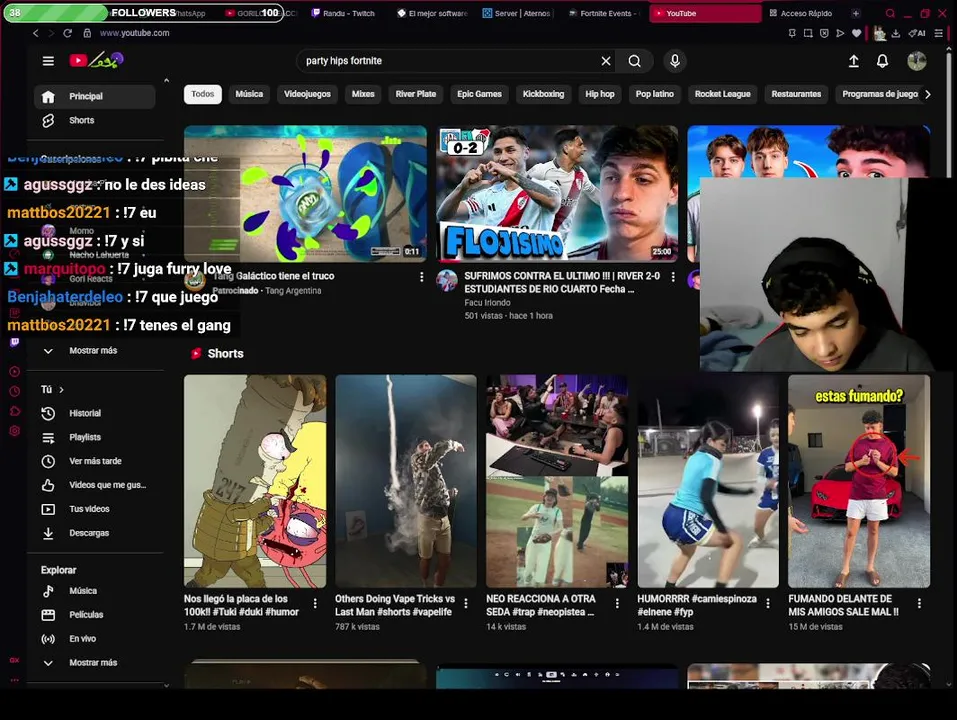Select the Videojuegos filter chip
Viewport: 957px width, 720px height.
point(307,94)
